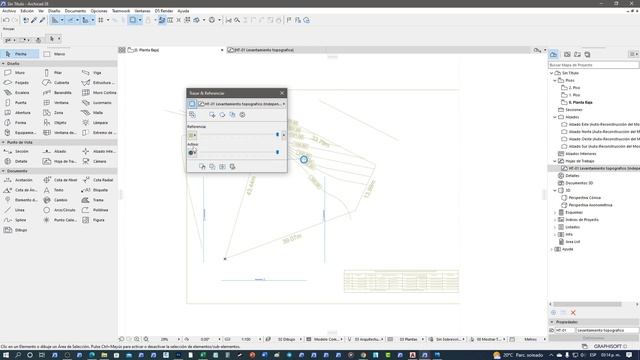Select the Ventana window tool

61,102
